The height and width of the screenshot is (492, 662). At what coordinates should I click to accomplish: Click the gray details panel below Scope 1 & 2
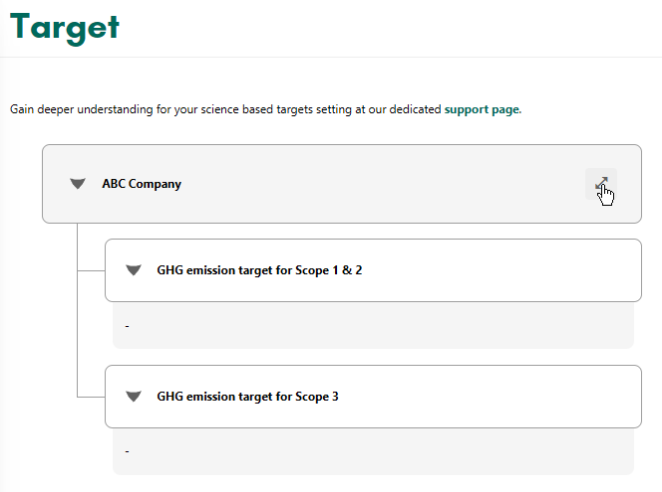click(373, 325)
